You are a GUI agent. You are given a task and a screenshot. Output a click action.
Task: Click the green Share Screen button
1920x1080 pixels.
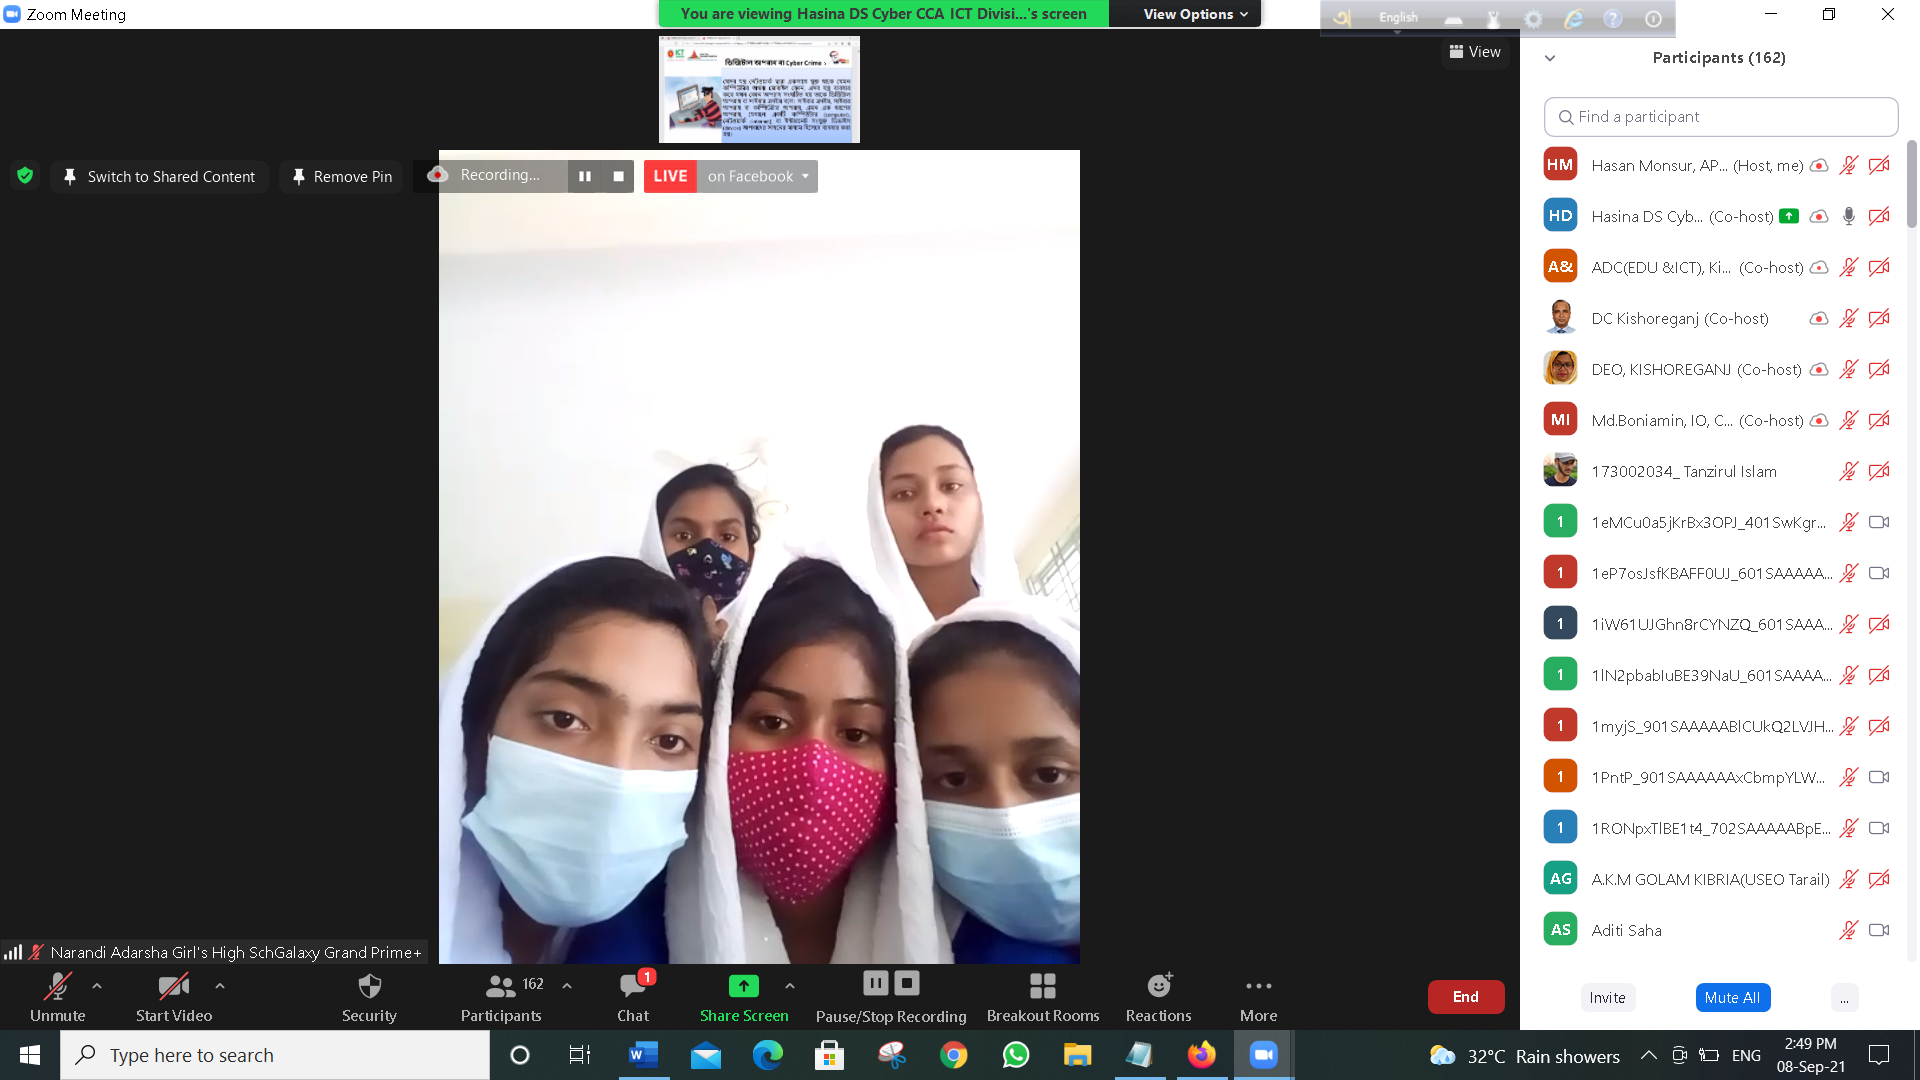(x=744, y=997)
